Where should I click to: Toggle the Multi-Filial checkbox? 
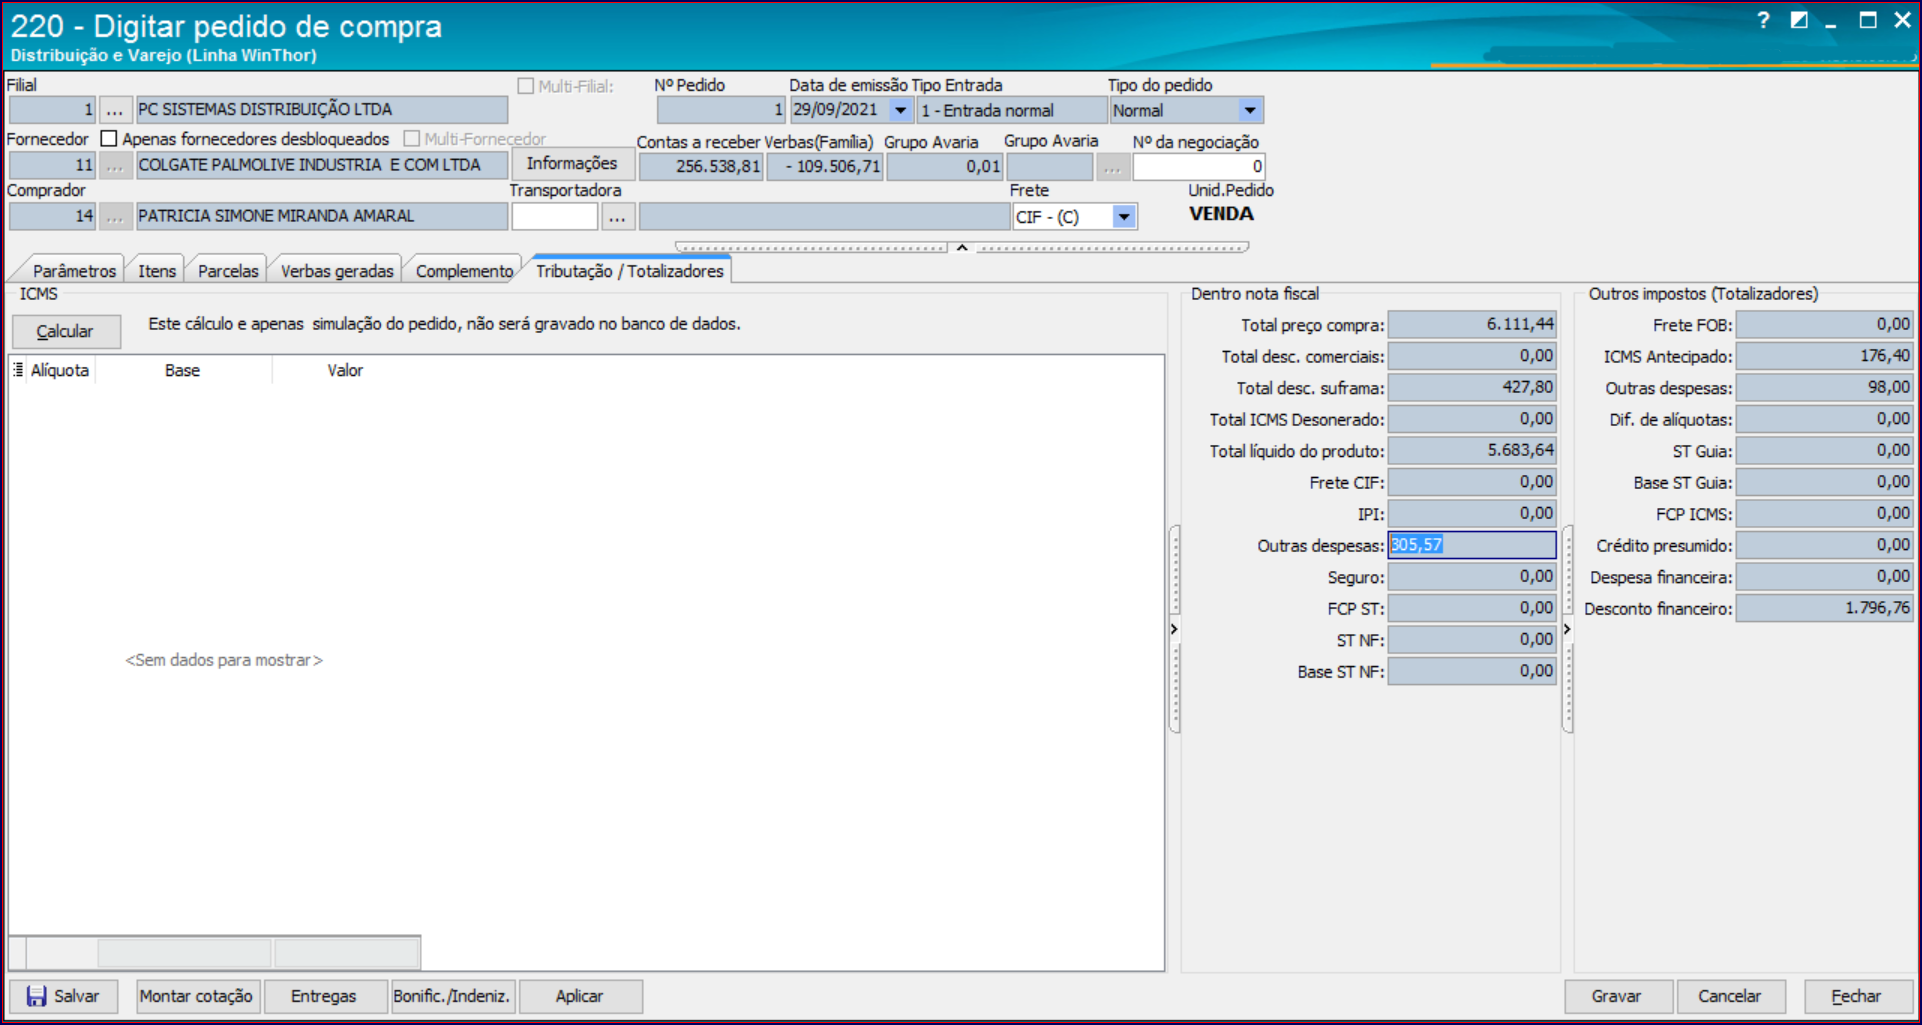(526, 86)
